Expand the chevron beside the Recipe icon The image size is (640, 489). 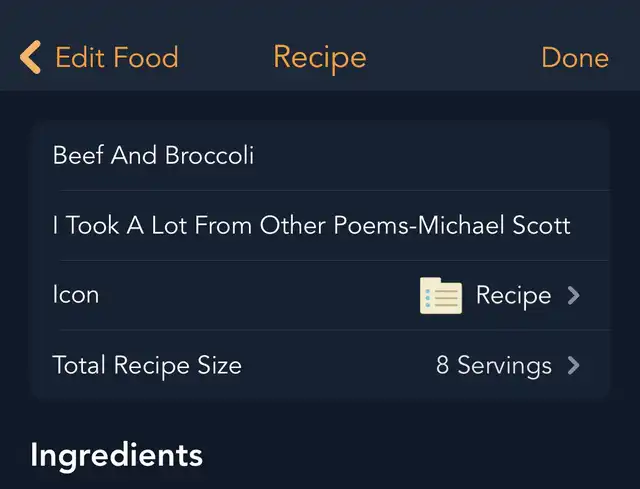click(x=574, y=296)
